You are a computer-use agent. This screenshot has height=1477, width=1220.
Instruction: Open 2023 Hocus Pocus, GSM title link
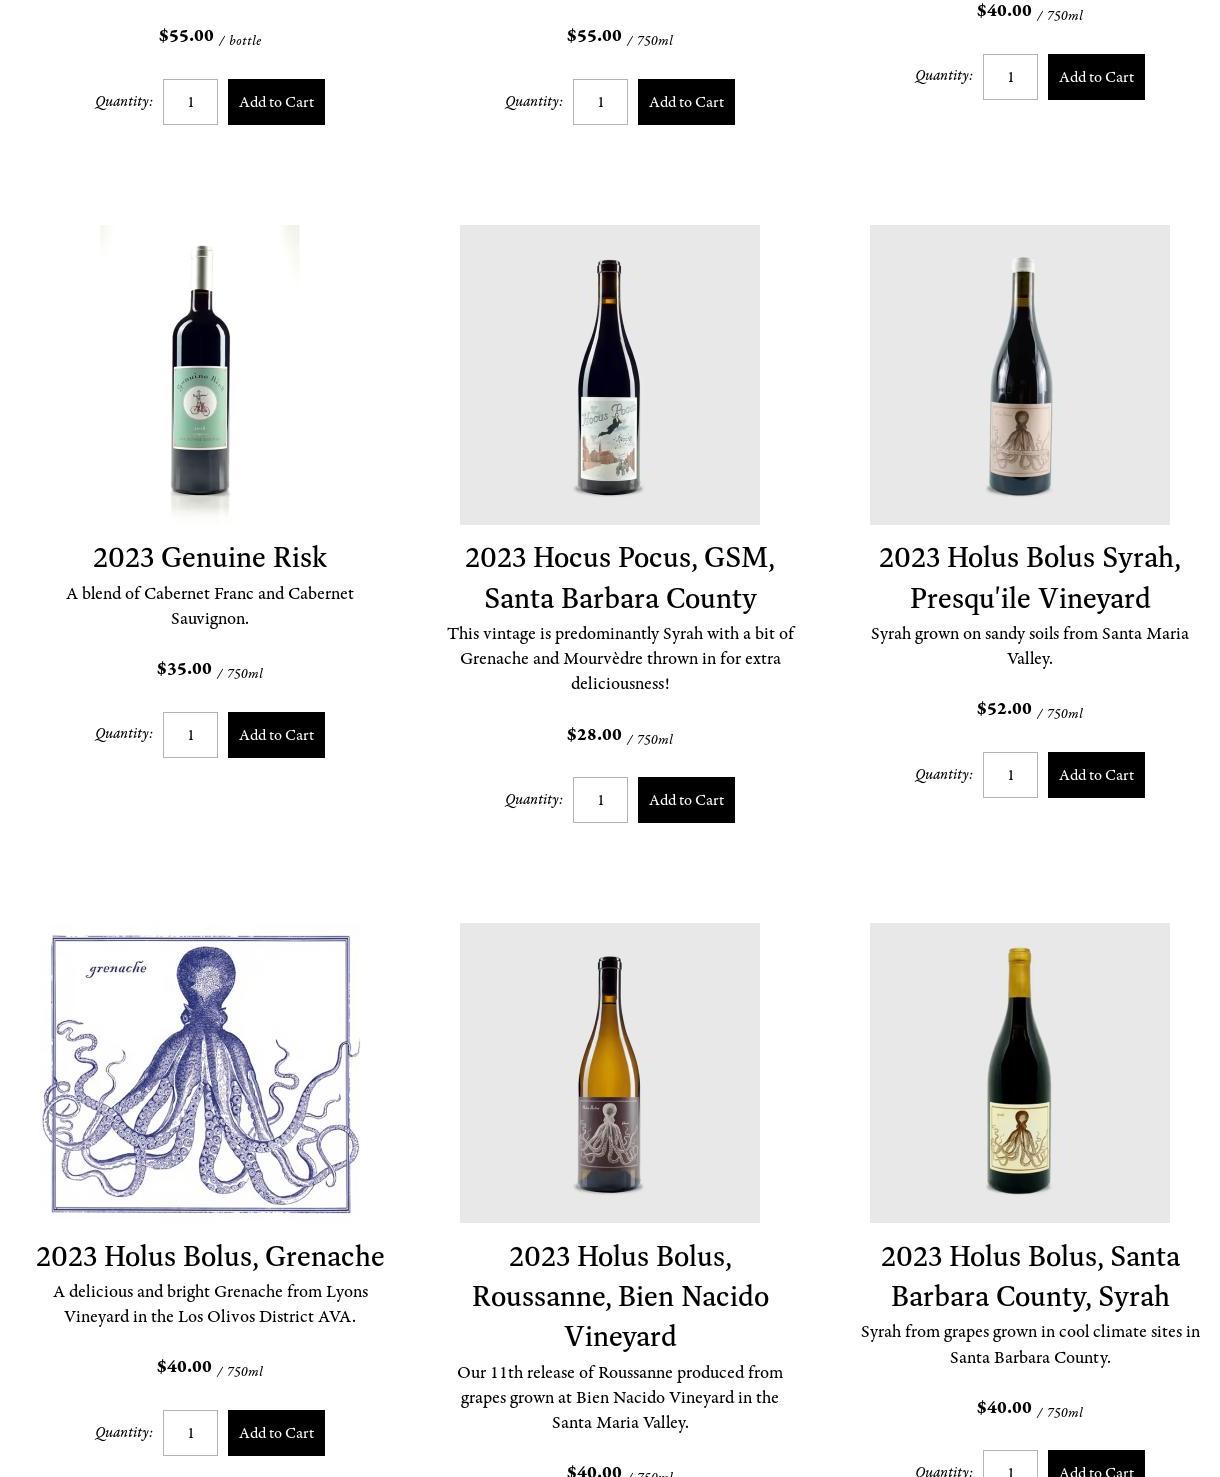click(x=620, y=577)
